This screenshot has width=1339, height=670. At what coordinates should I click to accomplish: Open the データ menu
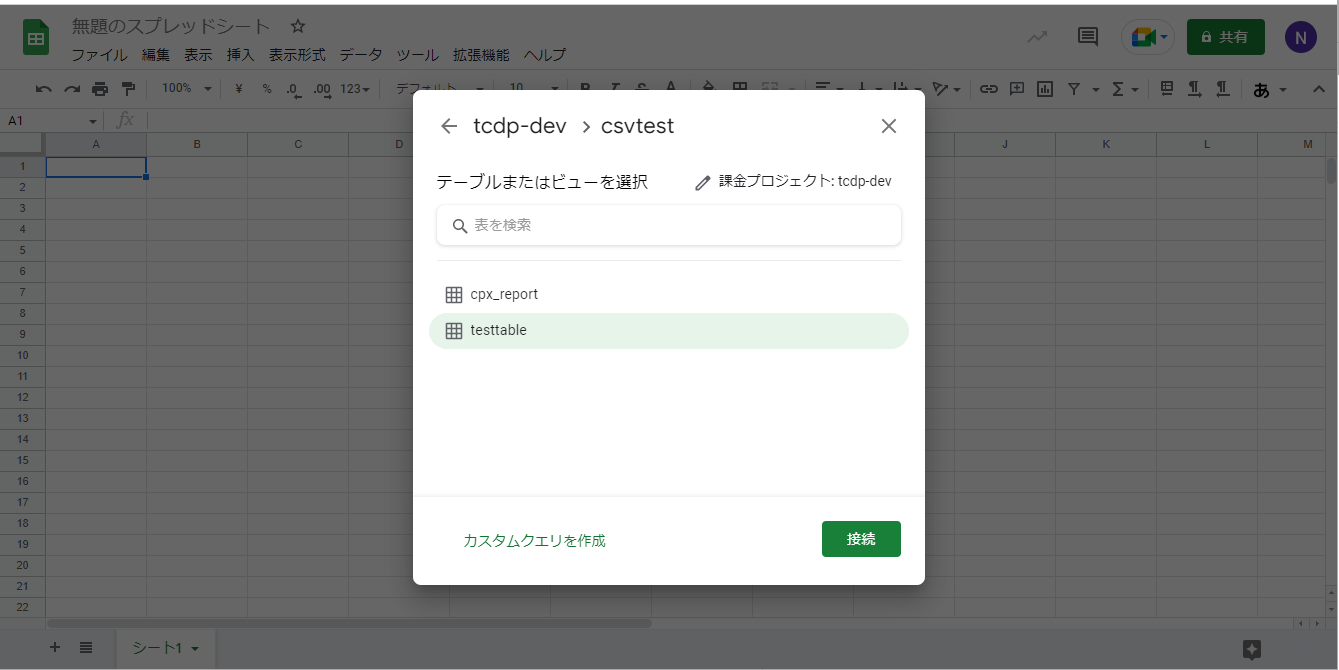[360, 55]
